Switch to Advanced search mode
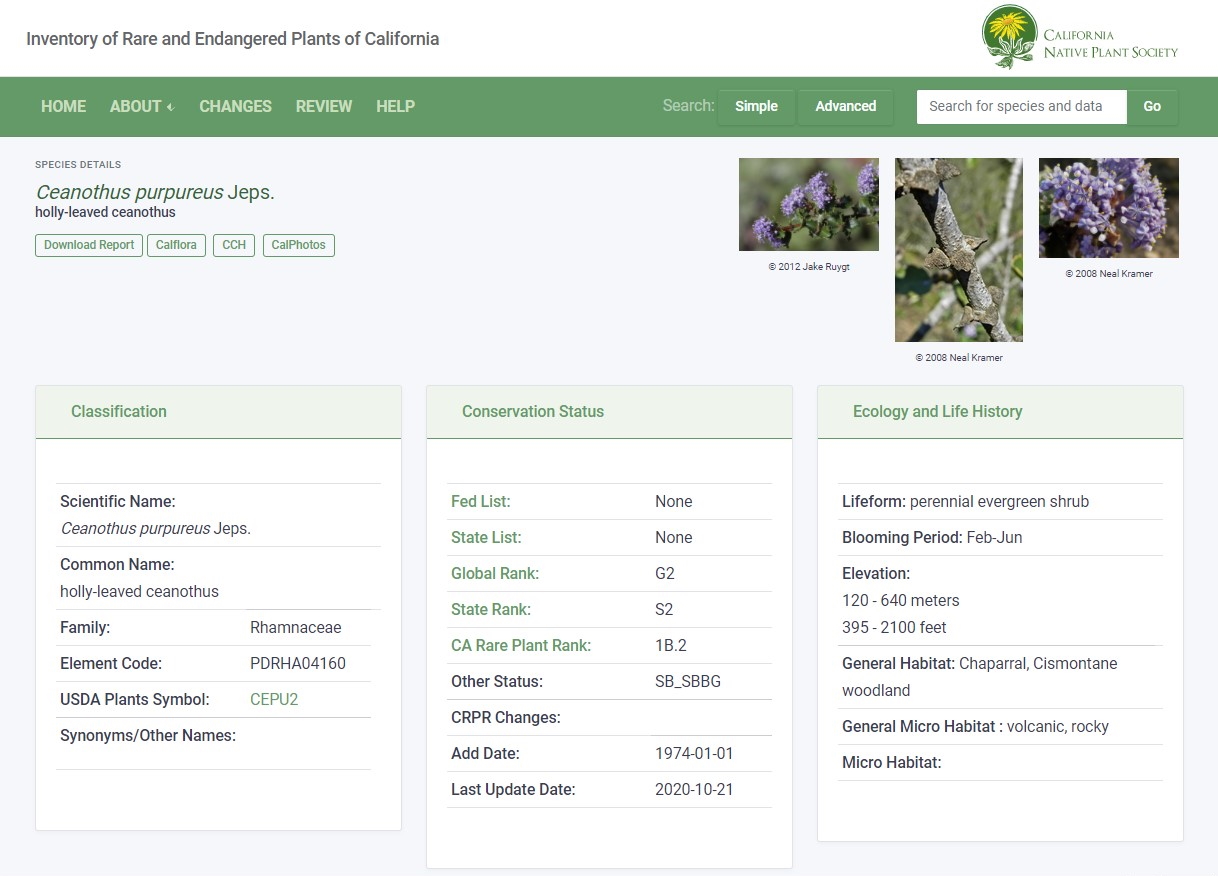Viewport: 1218px width, 876px height. click(x=845, y=106)
